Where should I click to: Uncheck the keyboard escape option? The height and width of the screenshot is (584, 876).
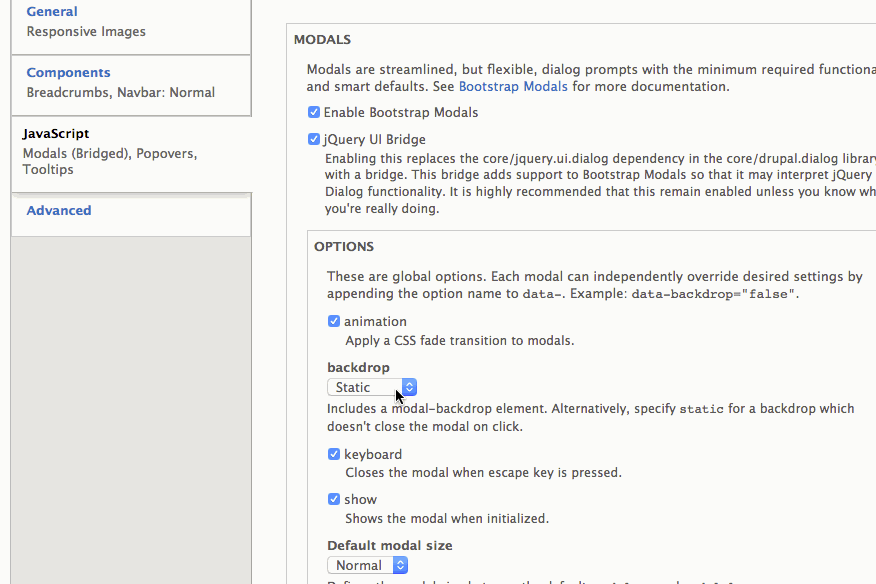tap(333, 454)
